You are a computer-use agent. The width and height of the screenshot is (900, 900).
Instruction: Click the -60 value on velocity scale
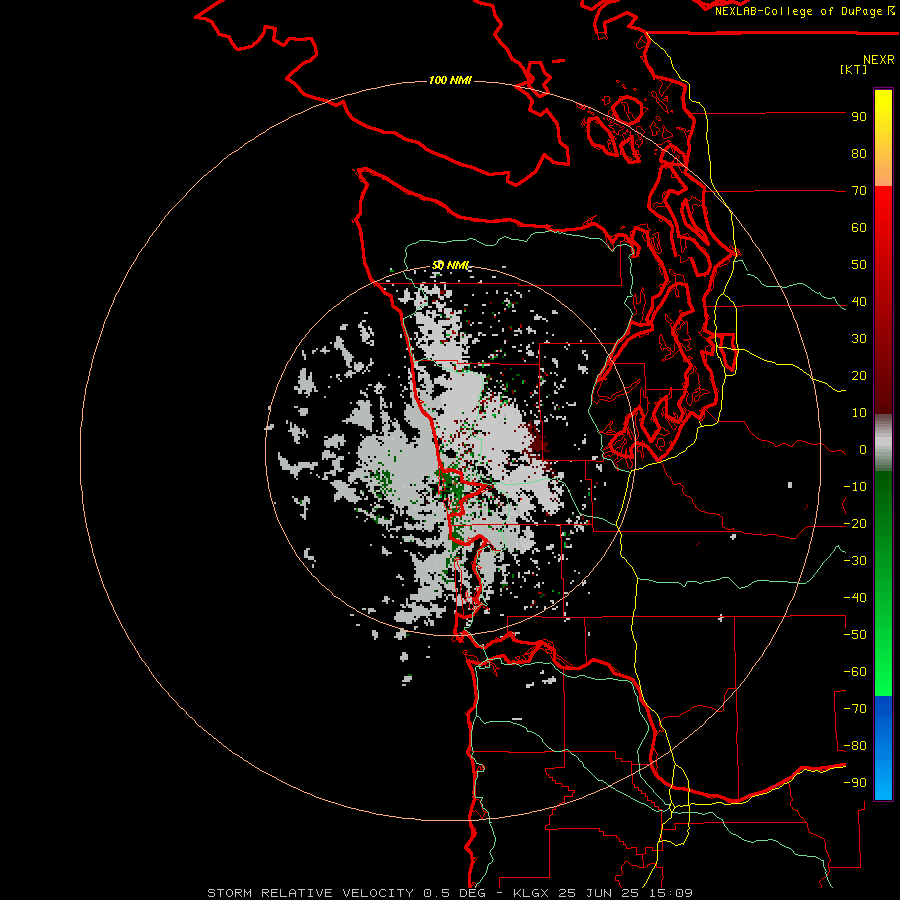point(855,672)
